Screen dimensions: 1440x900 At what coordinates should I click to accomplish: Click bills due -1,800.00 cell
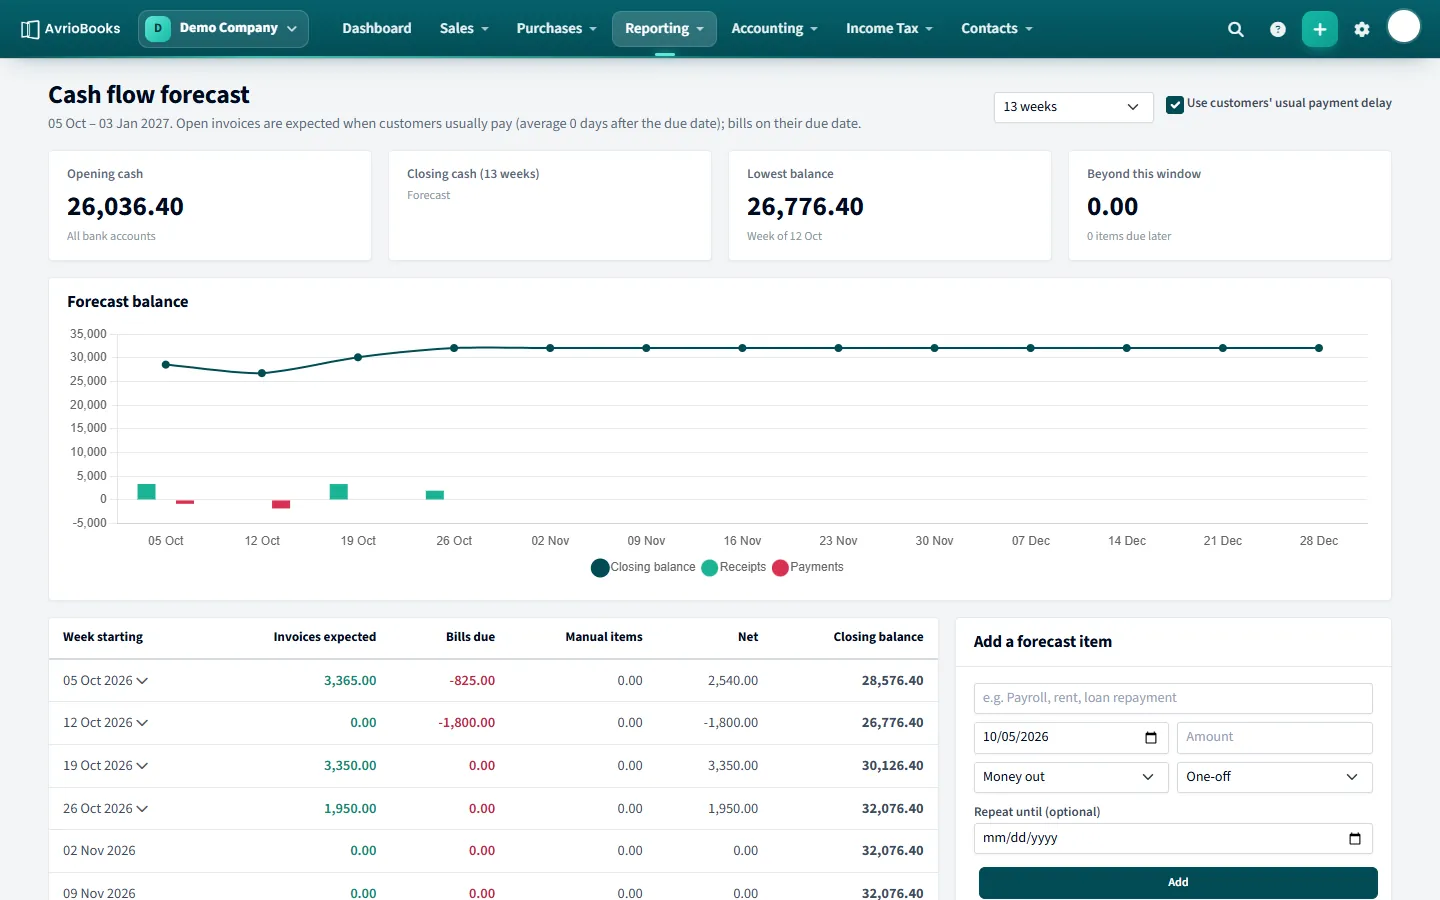[x=467, y=723]
